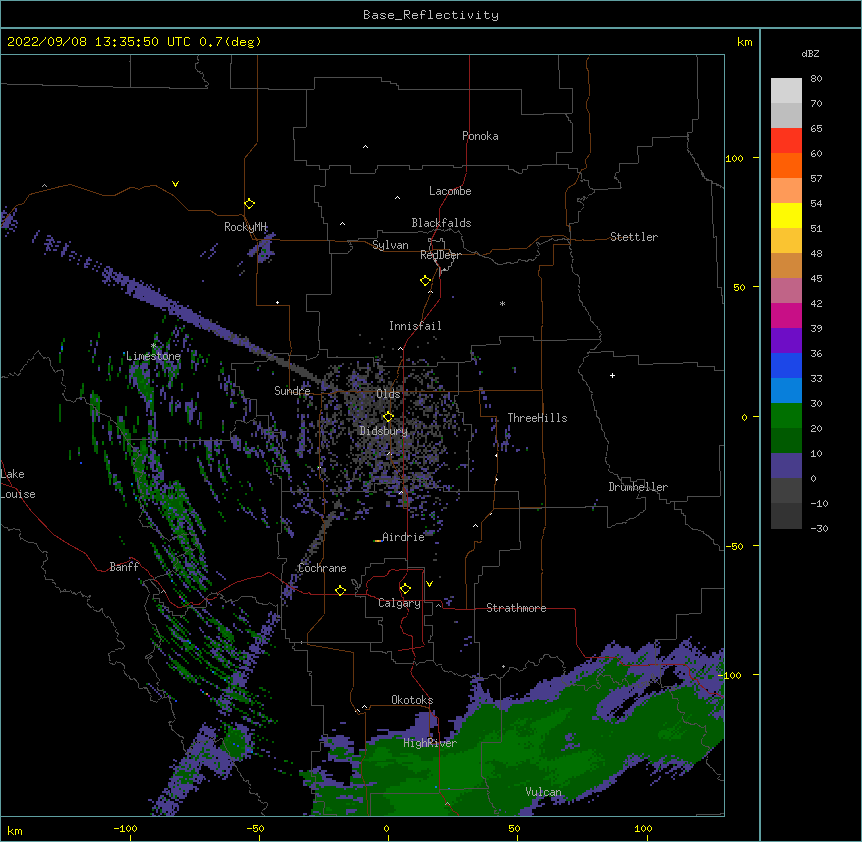This screenshot has height=842, width=862.
Task: Click the 42 dBZ magenta color swatch
Action: tap(786, 315)
